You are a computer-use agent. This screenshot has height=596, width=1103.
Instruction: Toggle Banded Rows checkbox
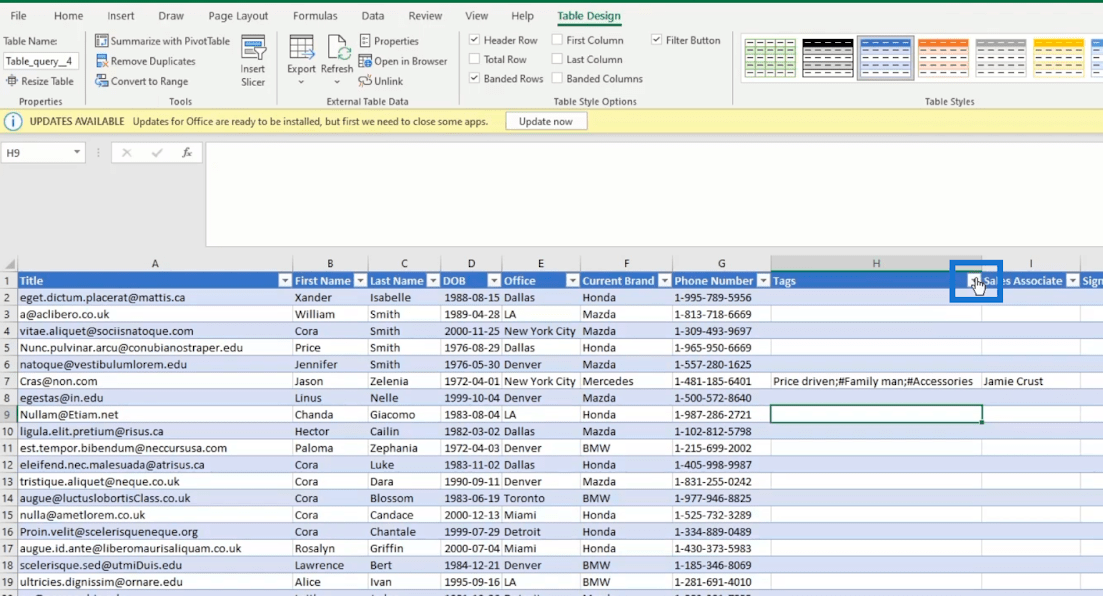(x=475, y=78)
